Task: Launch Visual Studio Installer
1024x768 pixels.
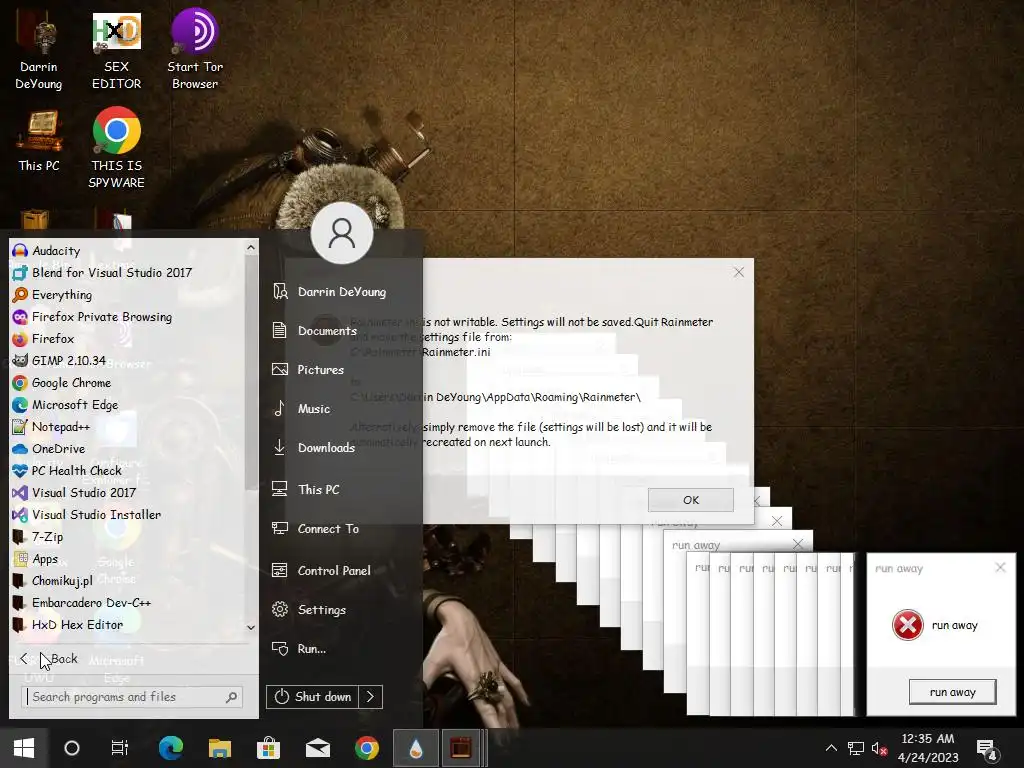Action: click(128, 515)
